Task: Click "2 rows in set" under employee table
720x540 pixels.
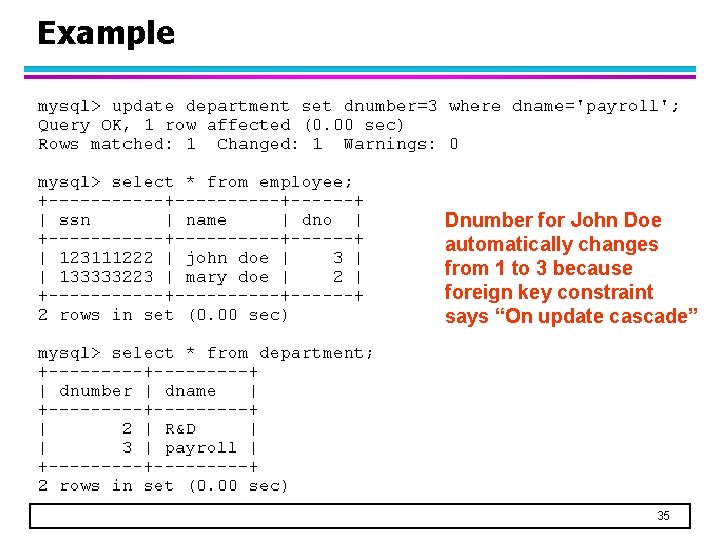Action: tap(163, 315)
